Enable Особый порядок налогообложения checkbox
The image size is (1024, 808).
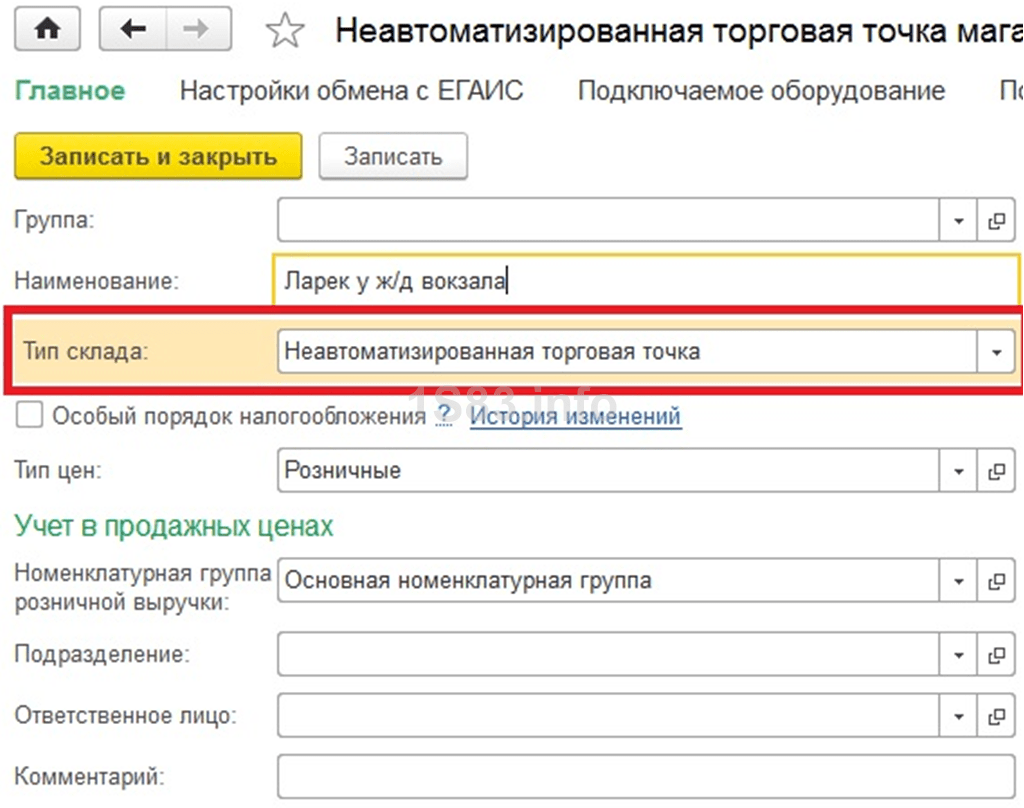pos(30,416)
